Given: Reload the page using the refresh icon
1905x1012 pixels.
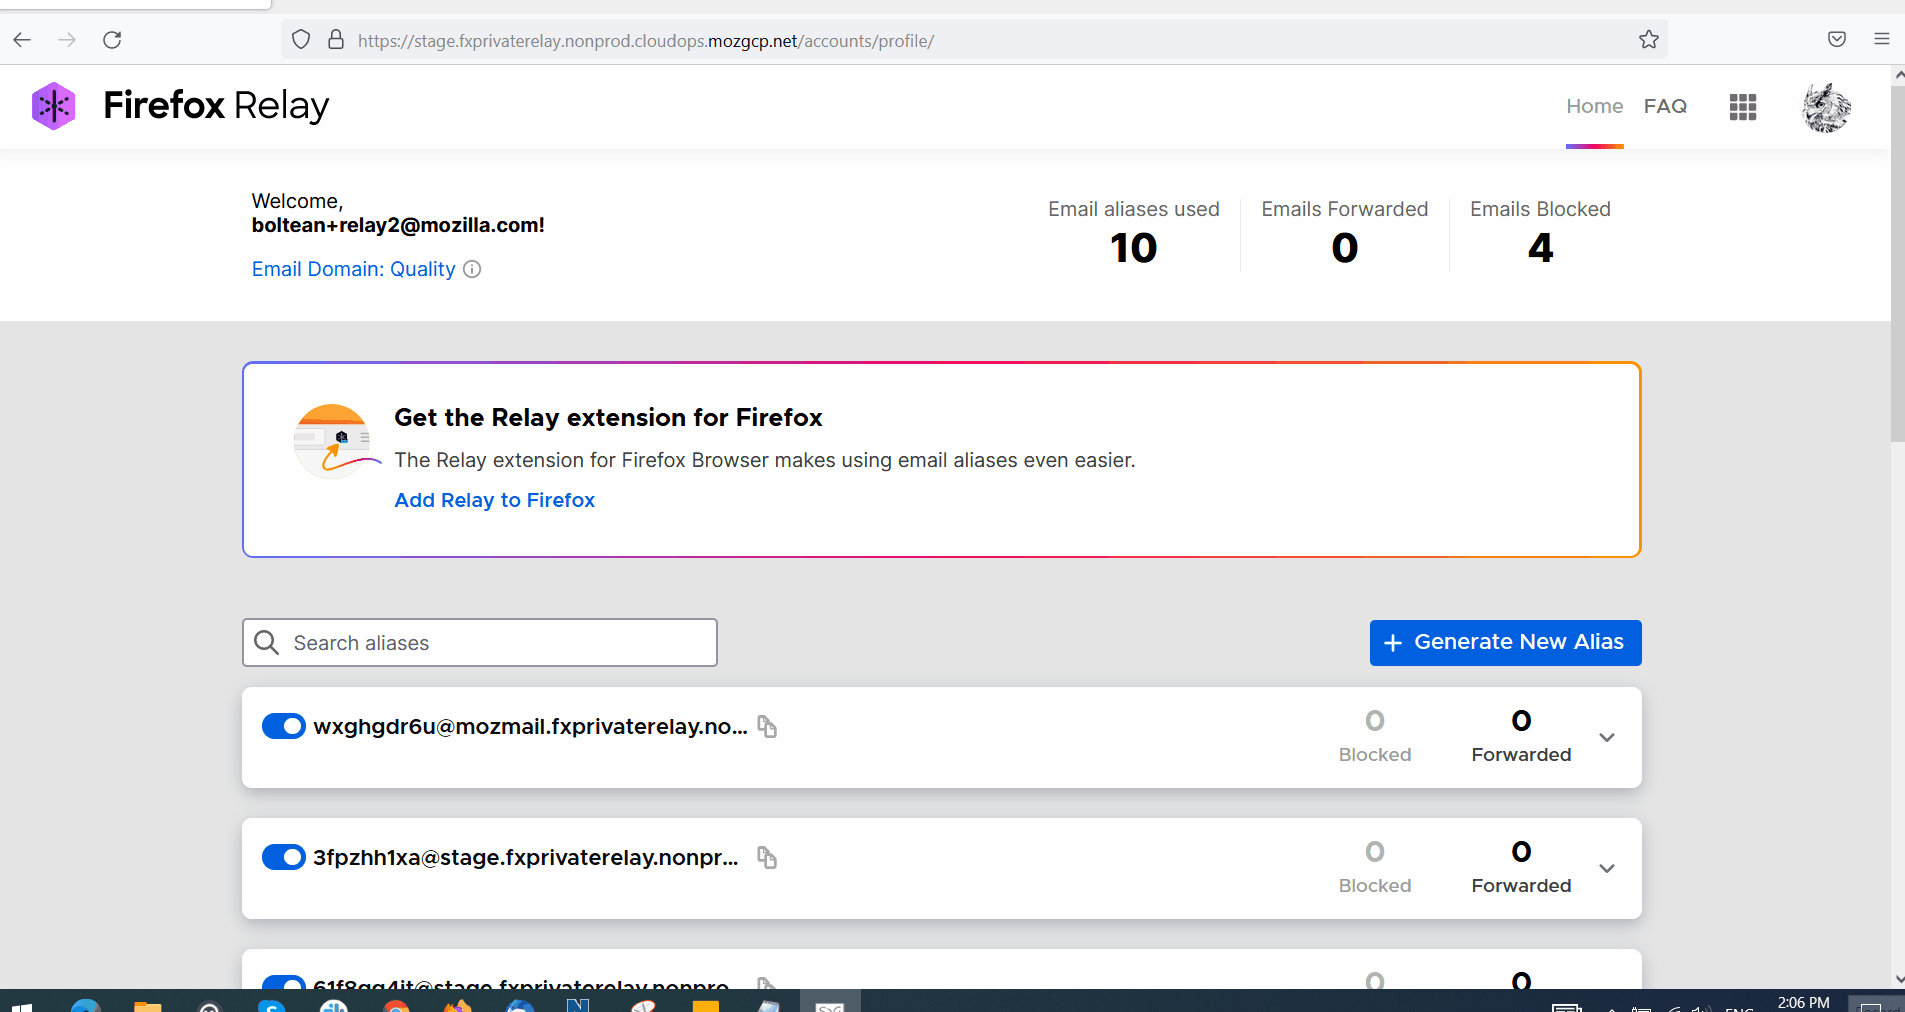Looking at the screenshot, I should pos(112,40).
